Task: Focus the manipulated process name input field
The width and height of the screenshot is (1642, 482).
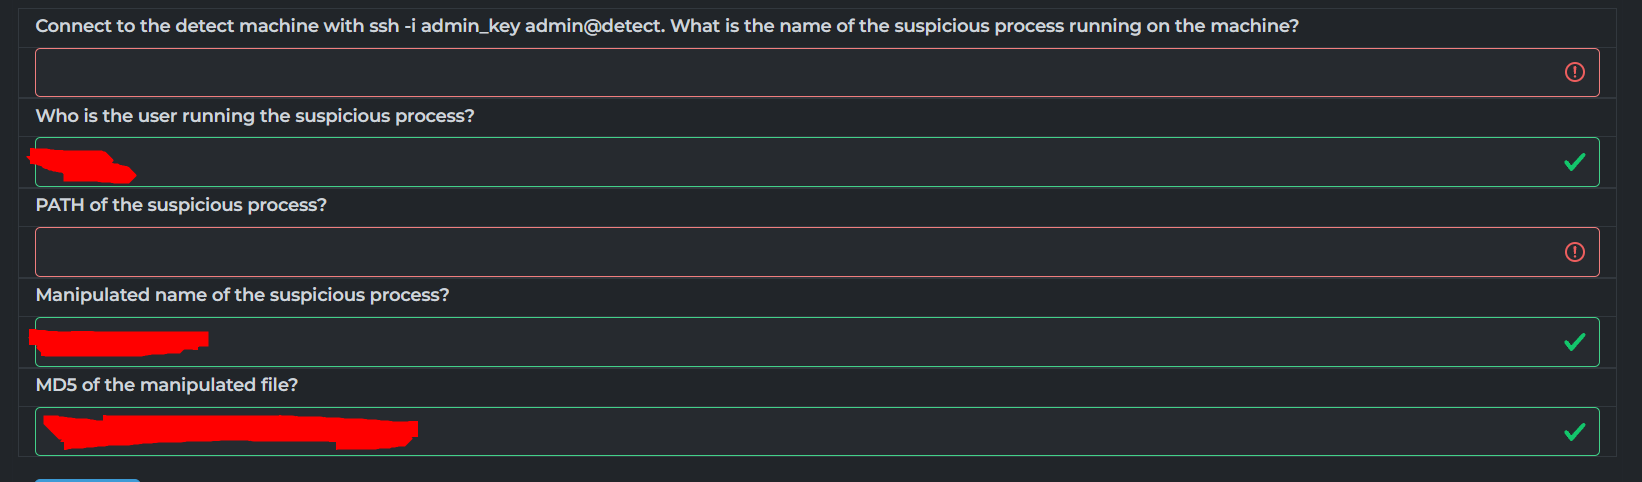Action: coord(817,342)
